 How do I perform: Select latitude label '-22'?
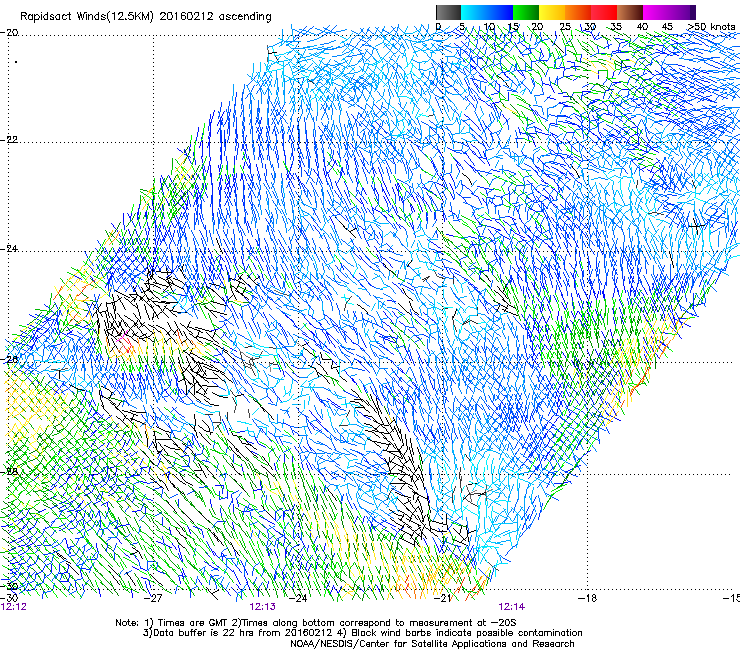[x=9, y=140]
